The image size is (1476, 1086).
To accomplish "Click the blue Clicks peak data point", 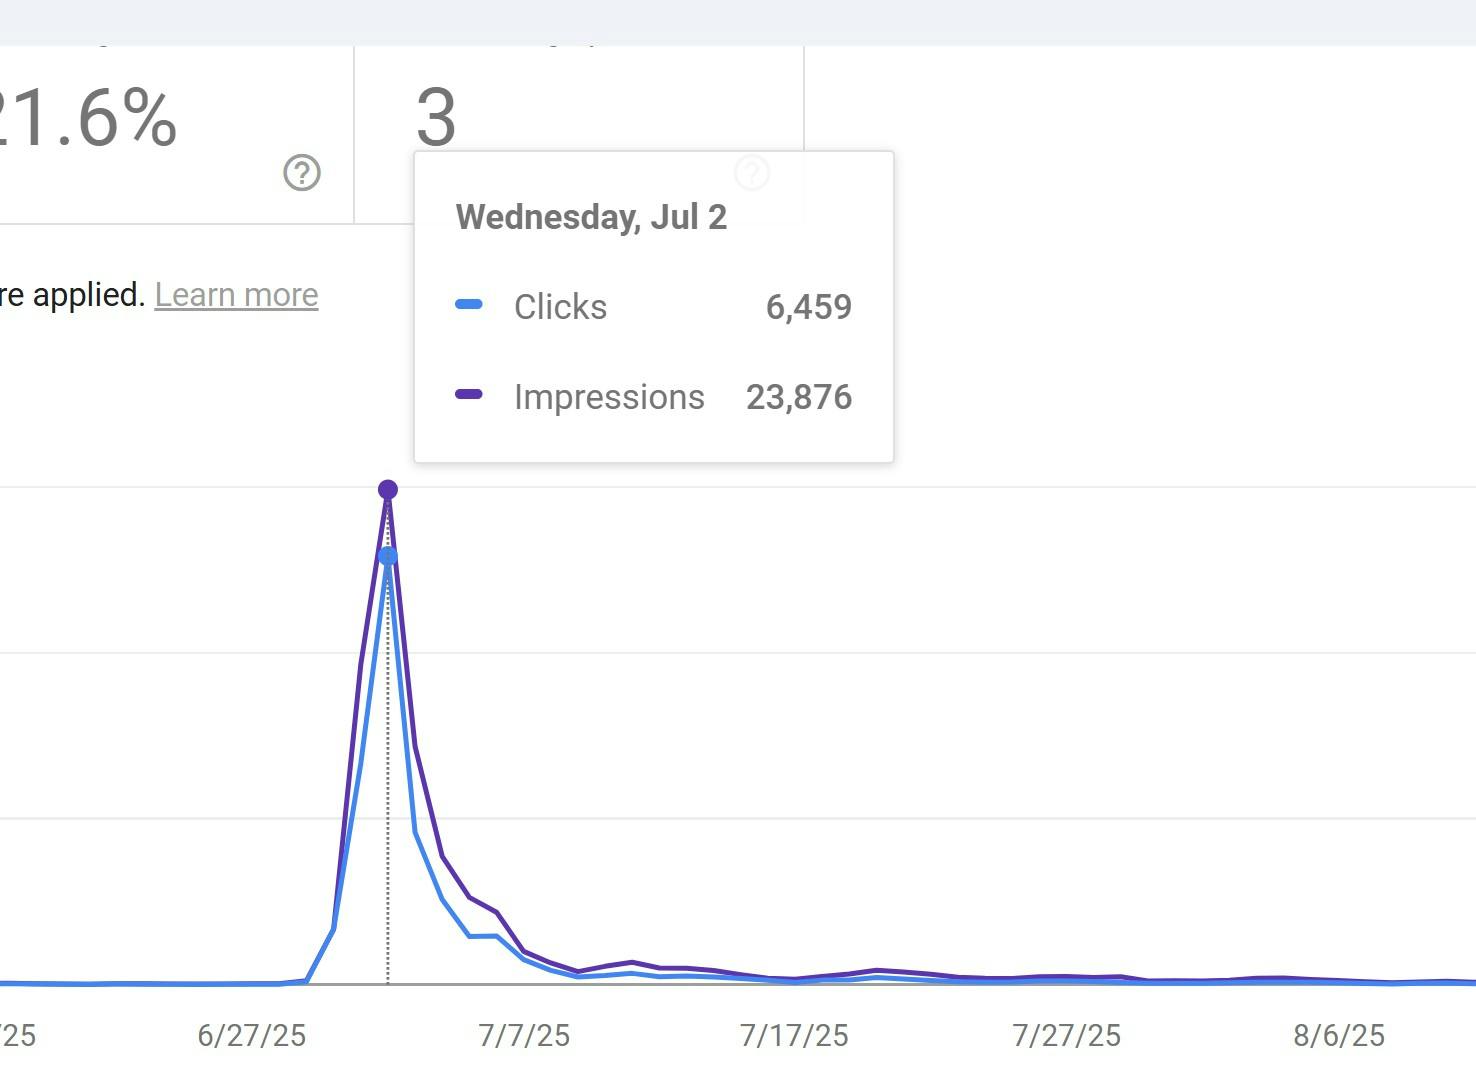I will coord(388,556).
